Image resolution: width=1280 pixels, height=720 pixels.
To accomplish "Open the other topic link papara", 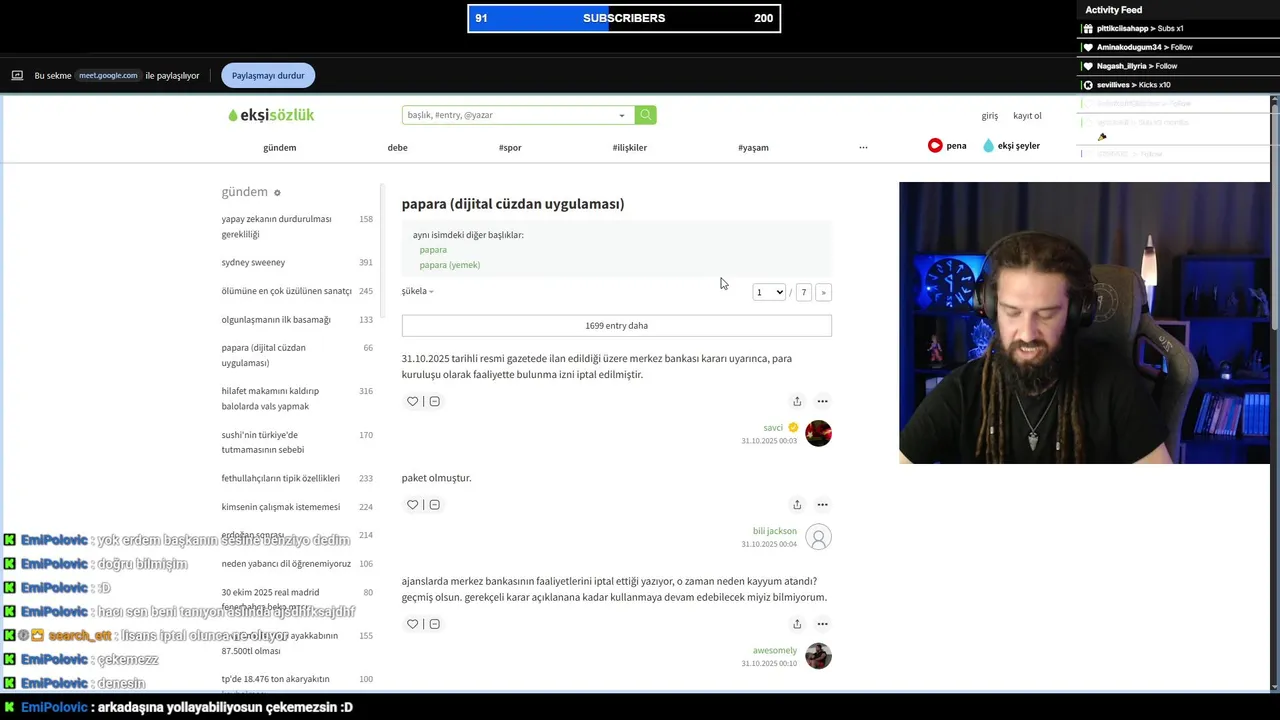I will click(x=433, y=250).
